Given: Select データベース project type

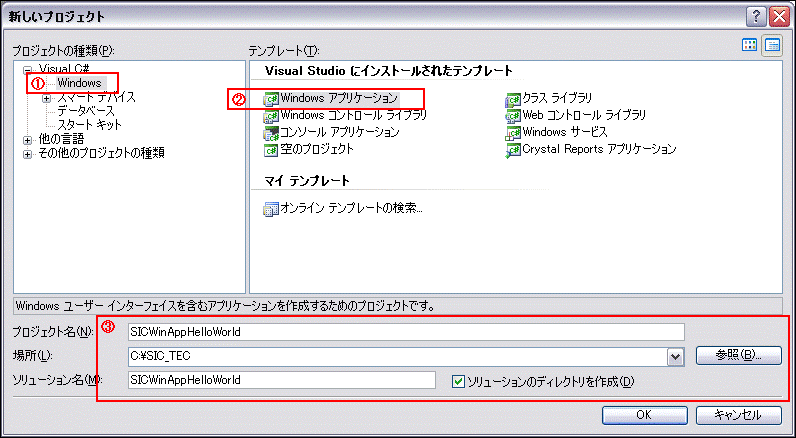Looking at the screenshot, I should coord(86,111).
